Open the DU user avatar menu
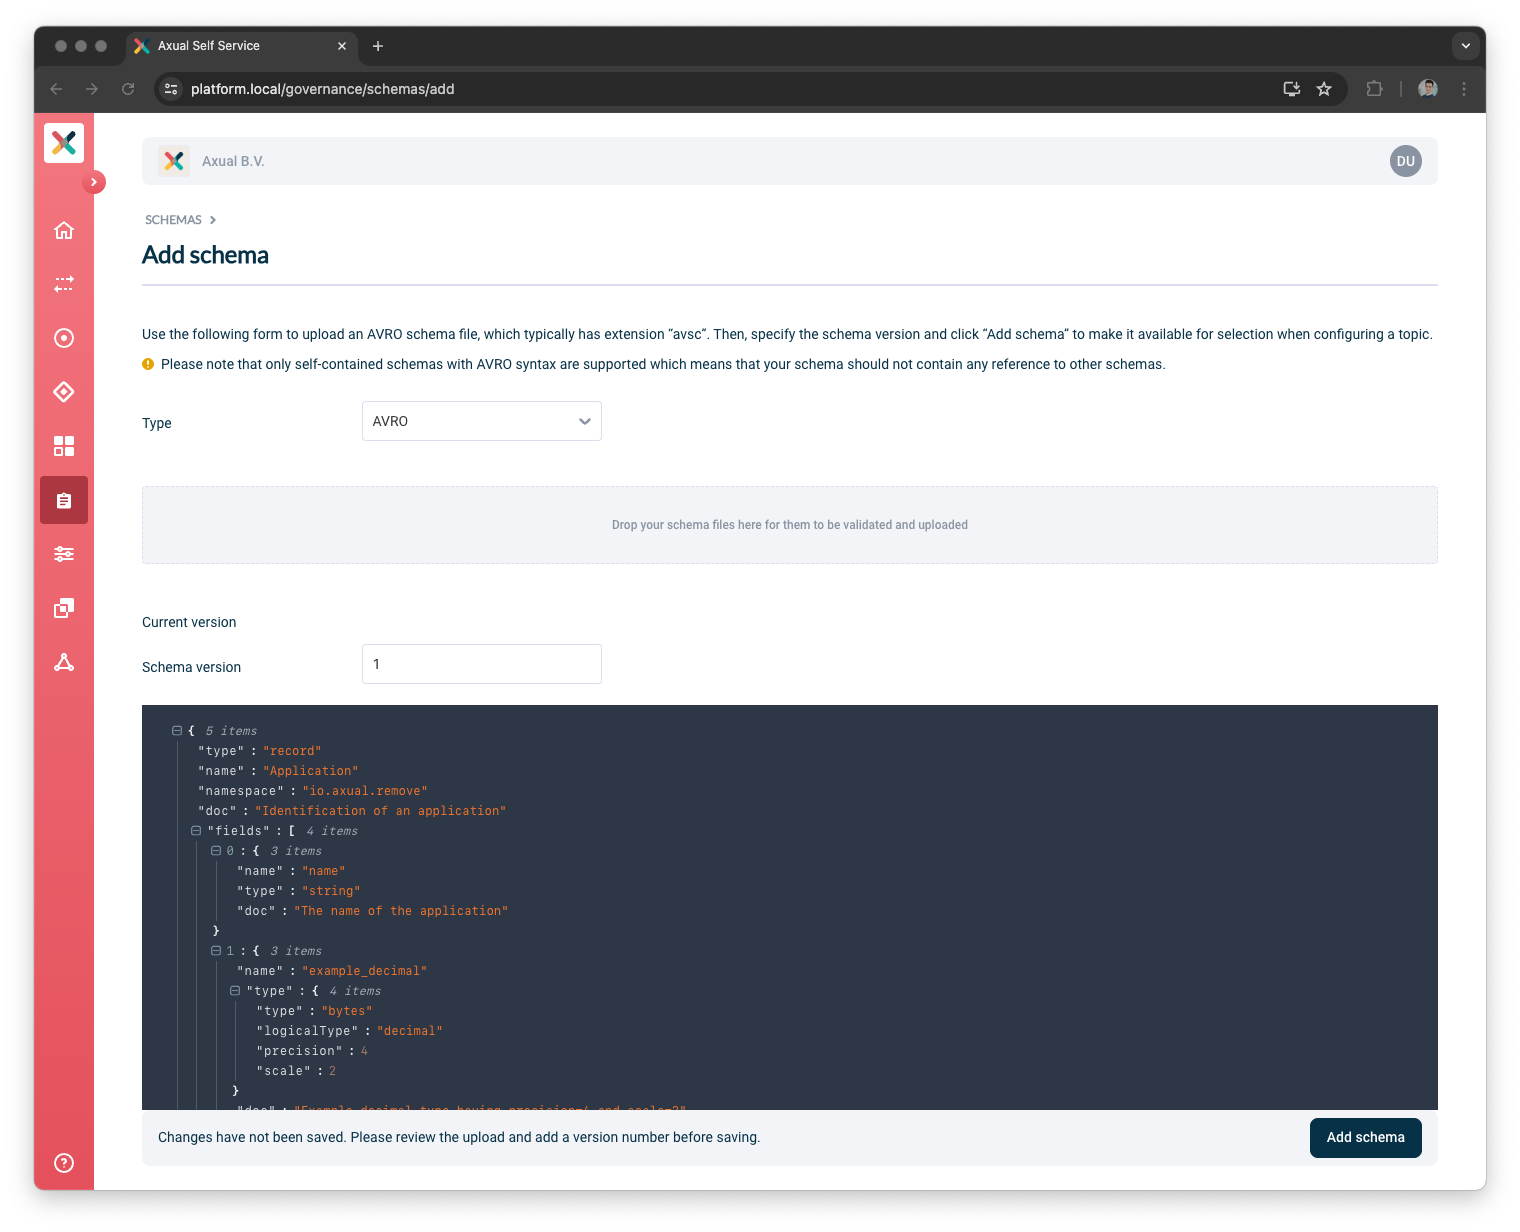The height and width of the screenshot is (1232, 1520). pyautogui.click(x=1406, y=161)
